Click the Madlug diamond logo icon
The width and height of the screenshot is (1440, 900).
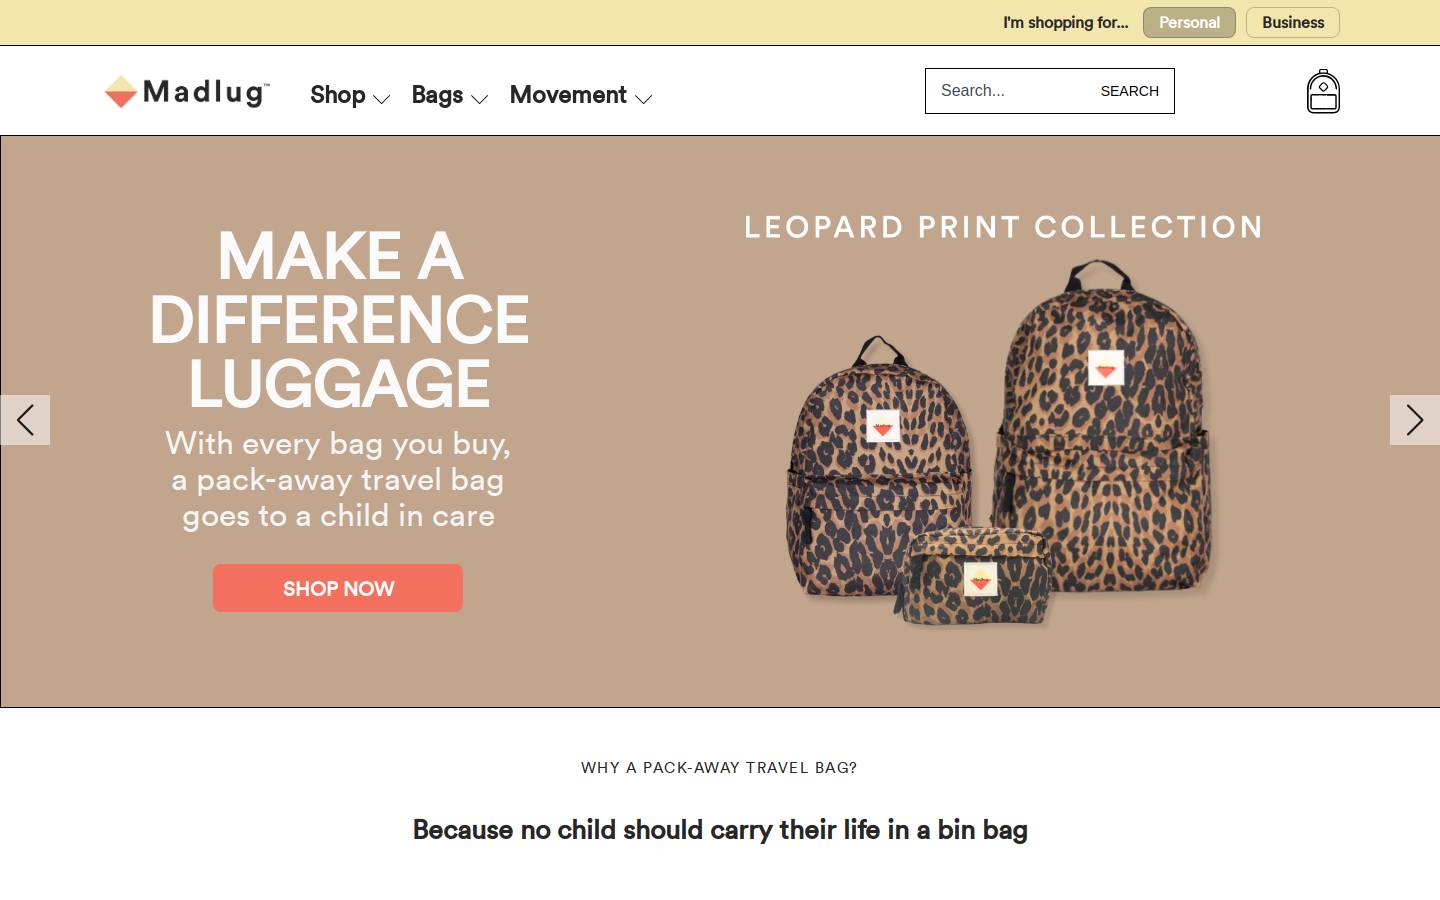[121, 92]
